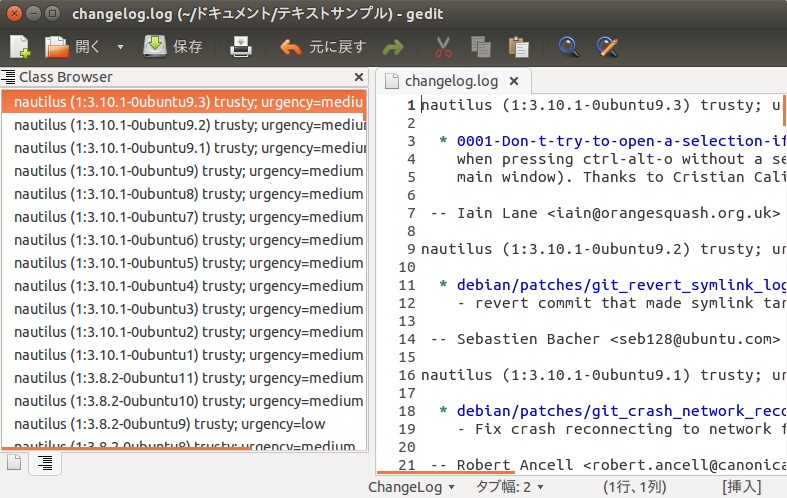Print the document using printer icon
Screen dimensions: 787x498
[241, 47]
